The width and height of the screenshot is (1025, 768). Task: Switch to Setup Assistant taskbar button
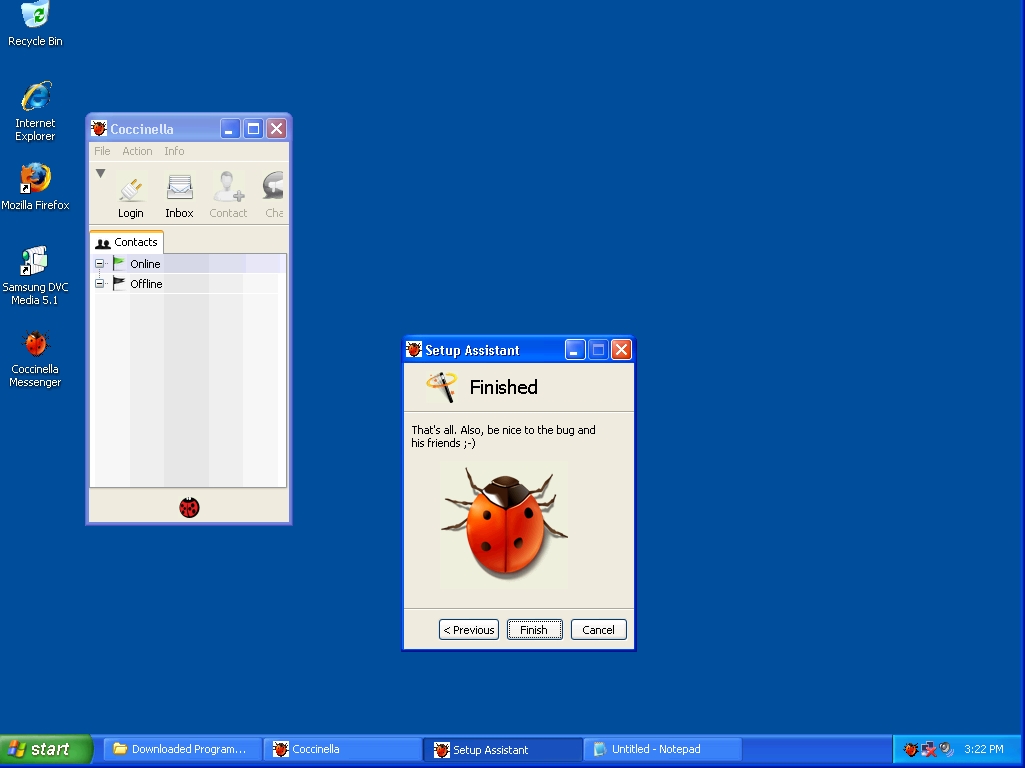tap(503, 750)
